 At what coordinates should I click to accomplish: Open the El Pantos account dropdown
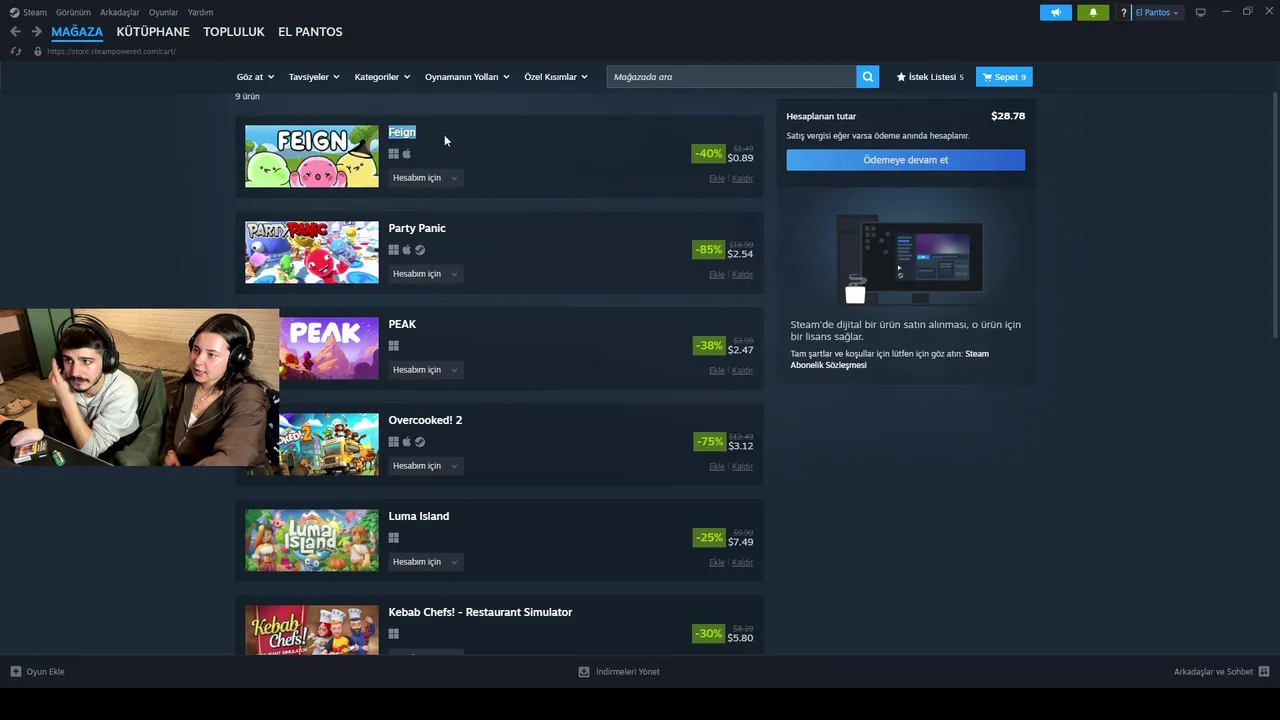pos(1157,12)
